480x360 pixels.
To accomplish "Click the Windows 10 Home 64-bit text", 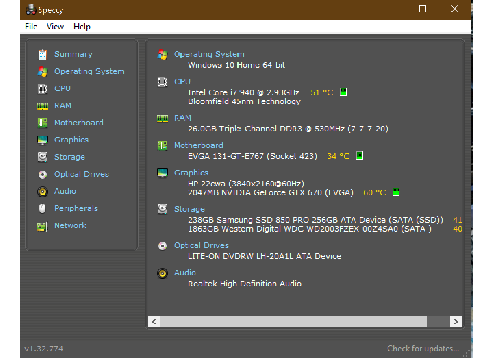I will (237, 65).
